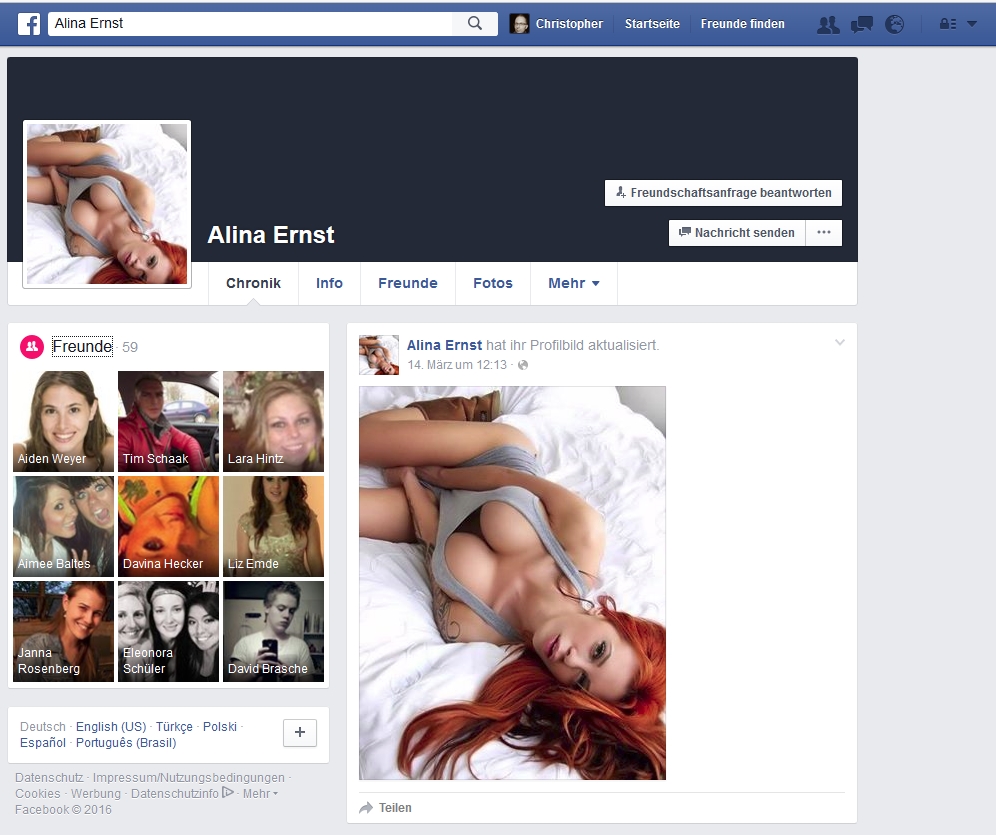Image resolution: width=996 pixels, height=835 pixels.
Task: Open the friend requests icon
Action: (x=827, y=24)
